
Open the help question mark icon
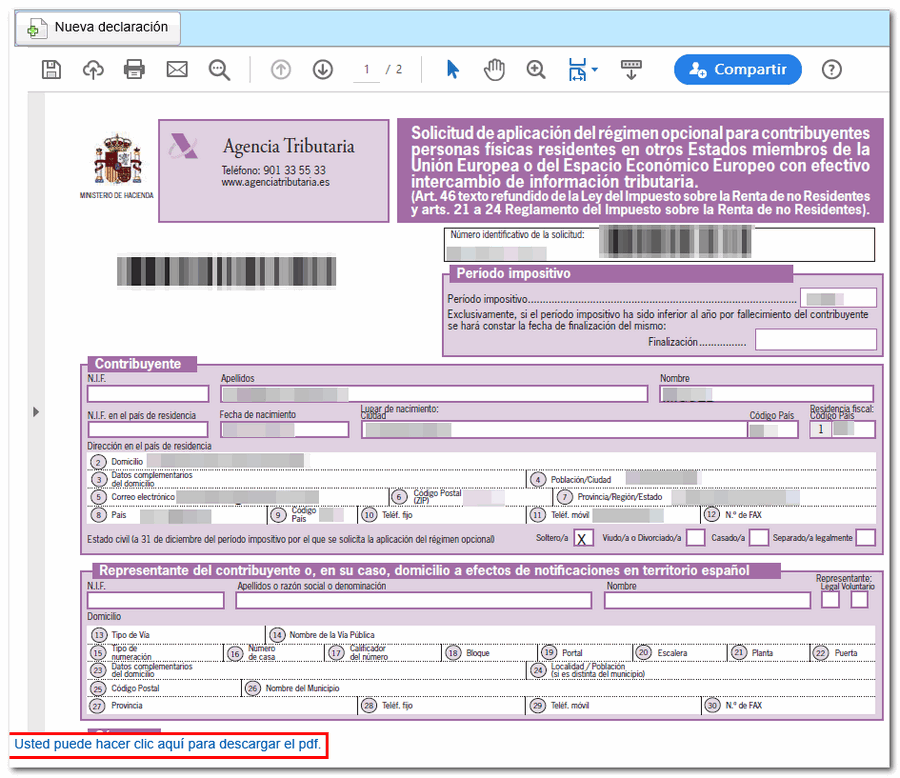(x=831, y=69)
